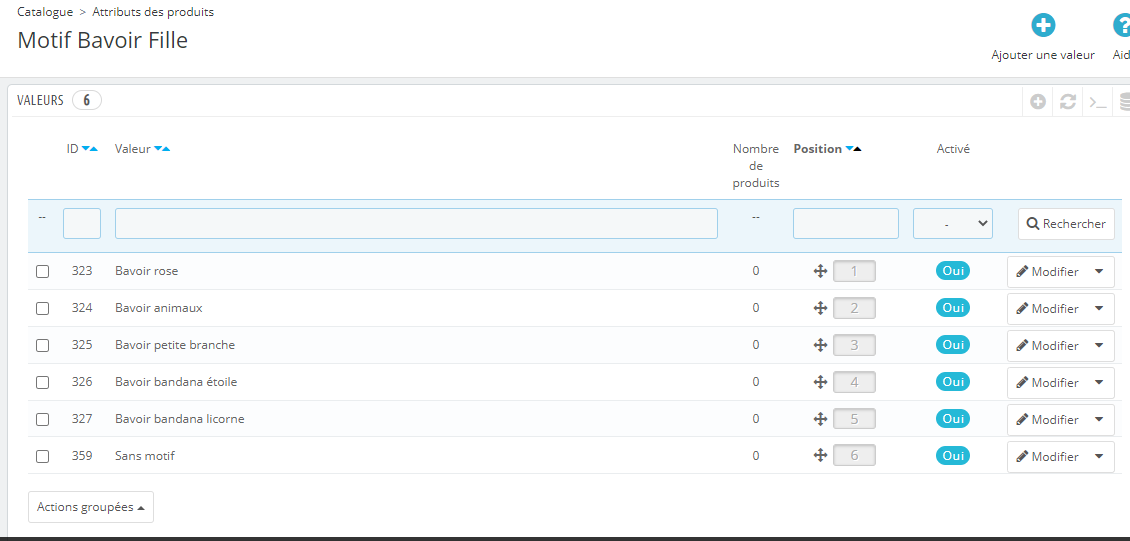Click the Rechercher button
This screenshot has height=541, width=1130.
pos(1066,223)
